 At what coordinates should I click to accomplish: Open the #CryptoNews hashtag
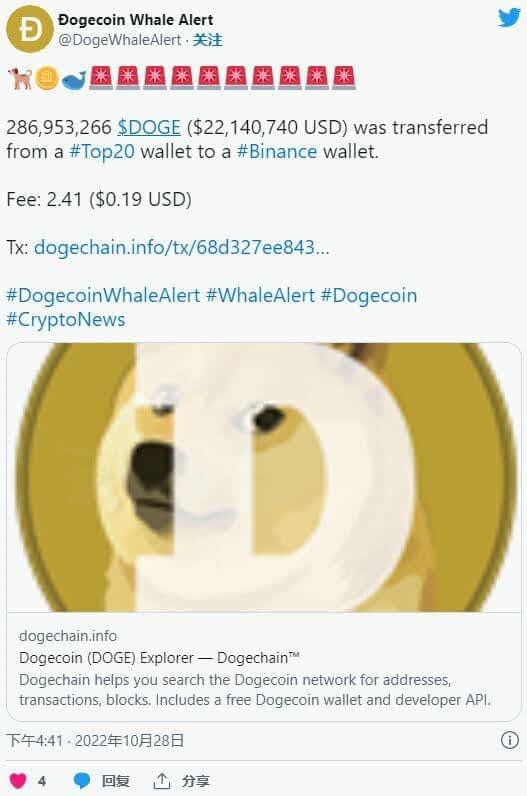click(x=65, y=320)
